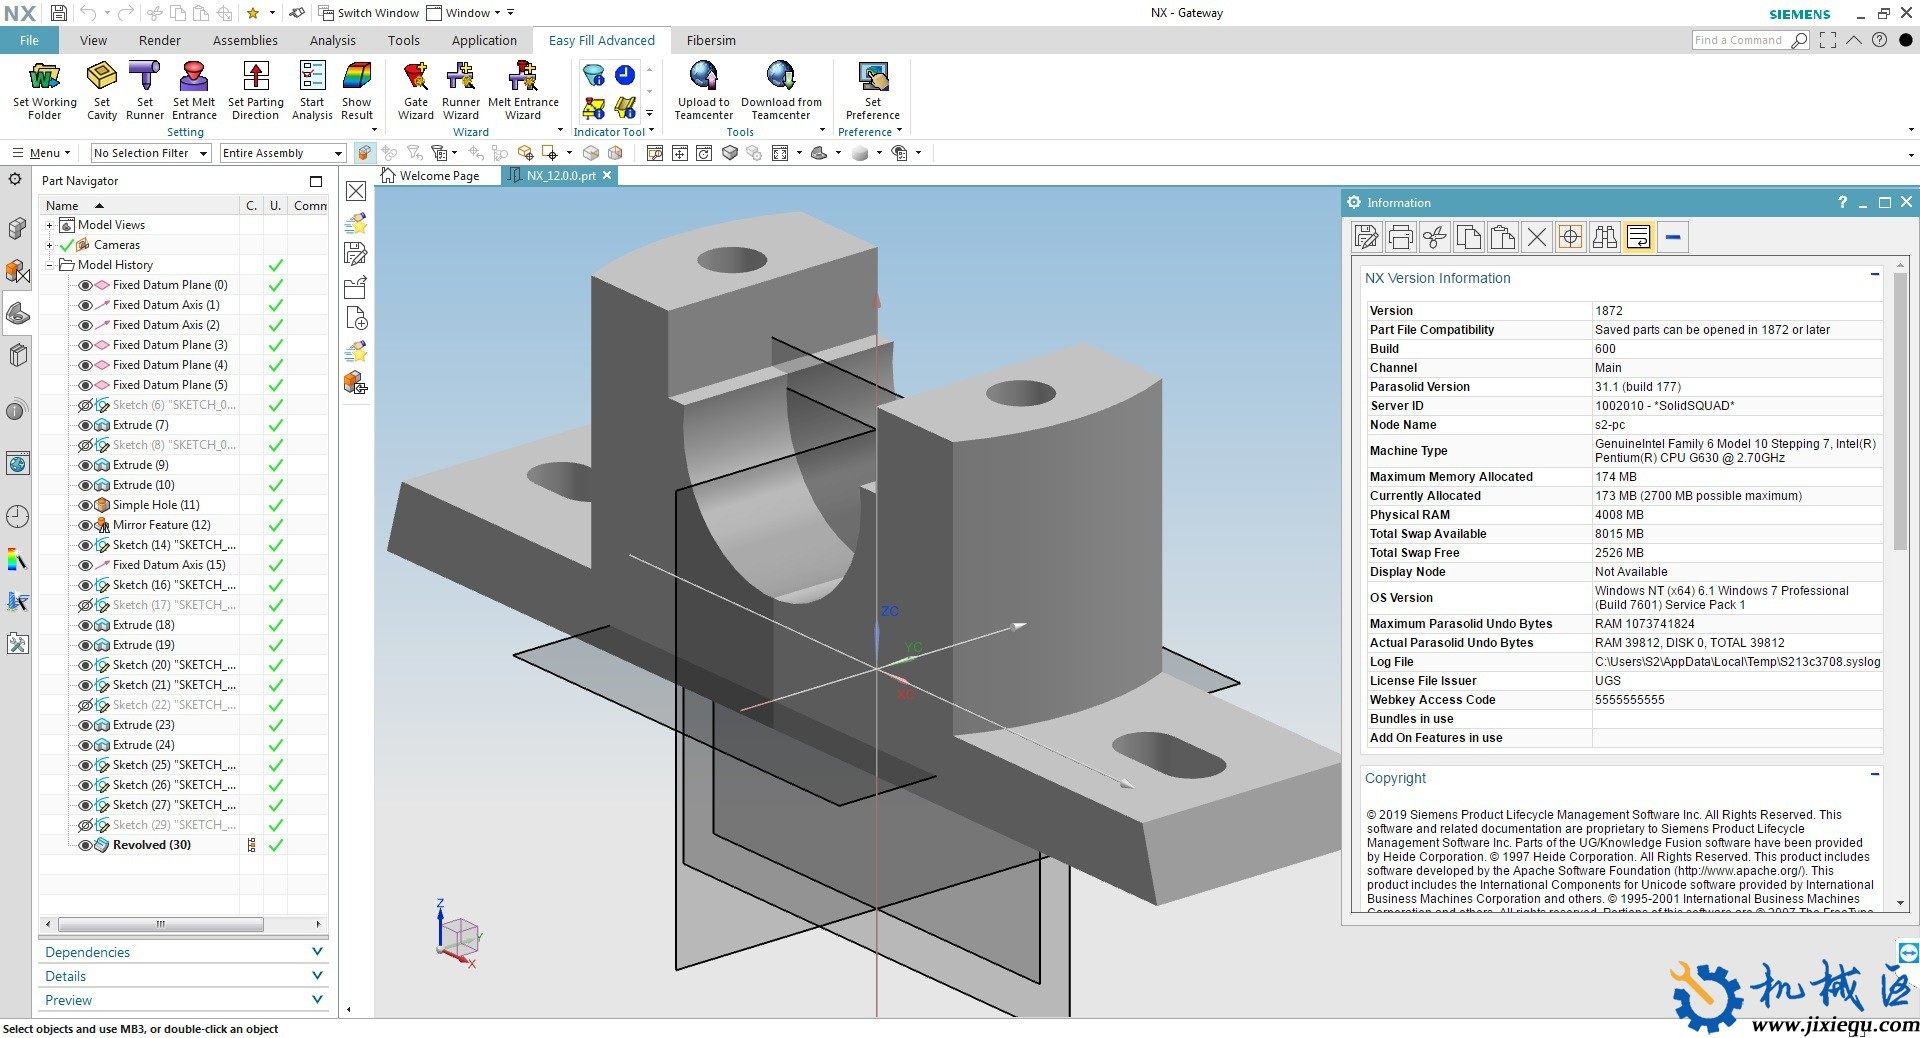Click the copy icon in Information window

click(1469, 237)
